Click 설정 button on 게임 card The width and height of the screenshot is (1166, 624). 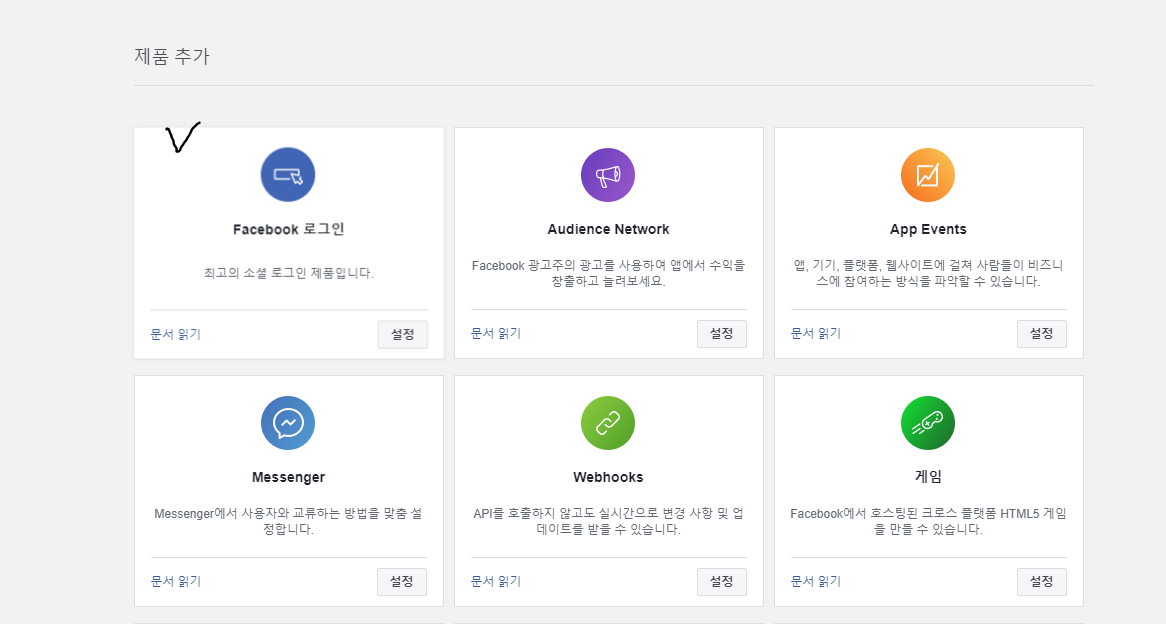(x=1041, y=582)
